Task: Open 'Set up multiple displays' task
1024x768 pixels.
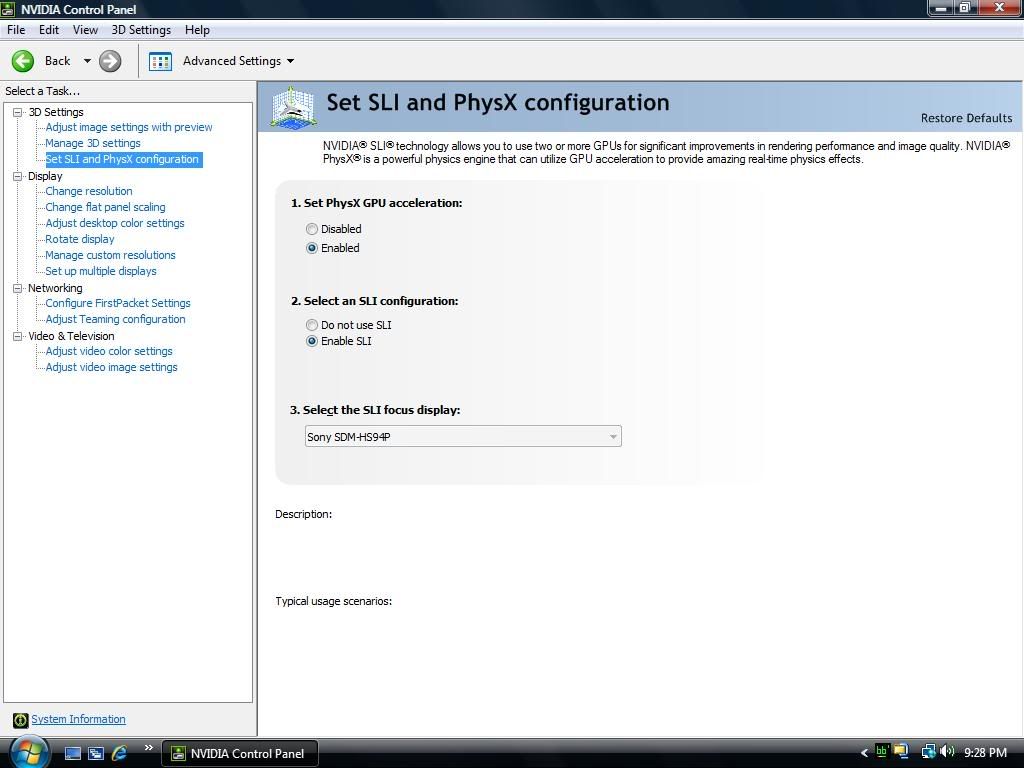Action: click(101, 271)
